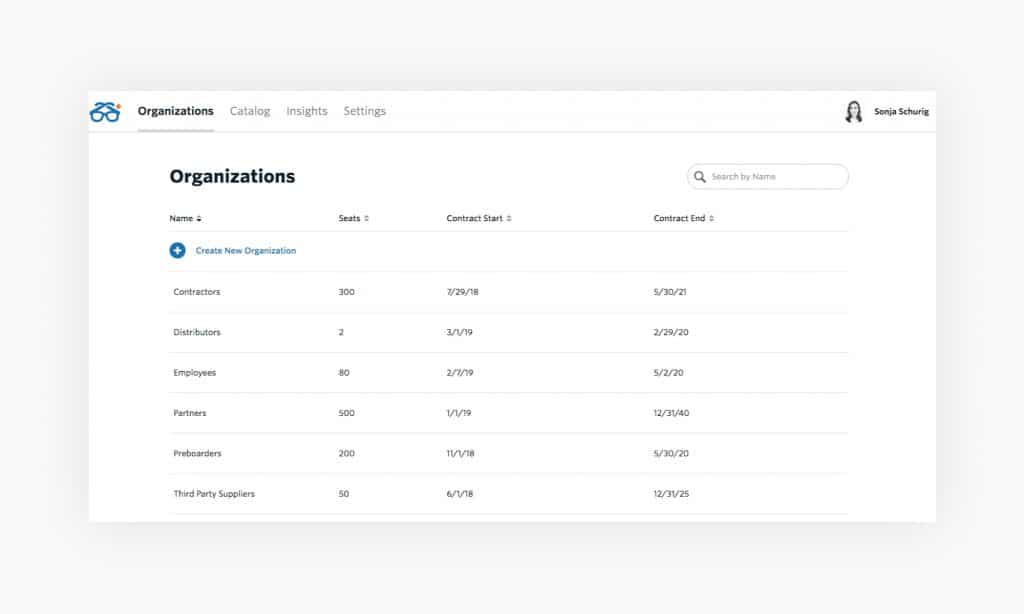This screenshot has width=1024, height=614.
Task: Select seats value 300
Action: pyautogui.click(x=347, y=292)
